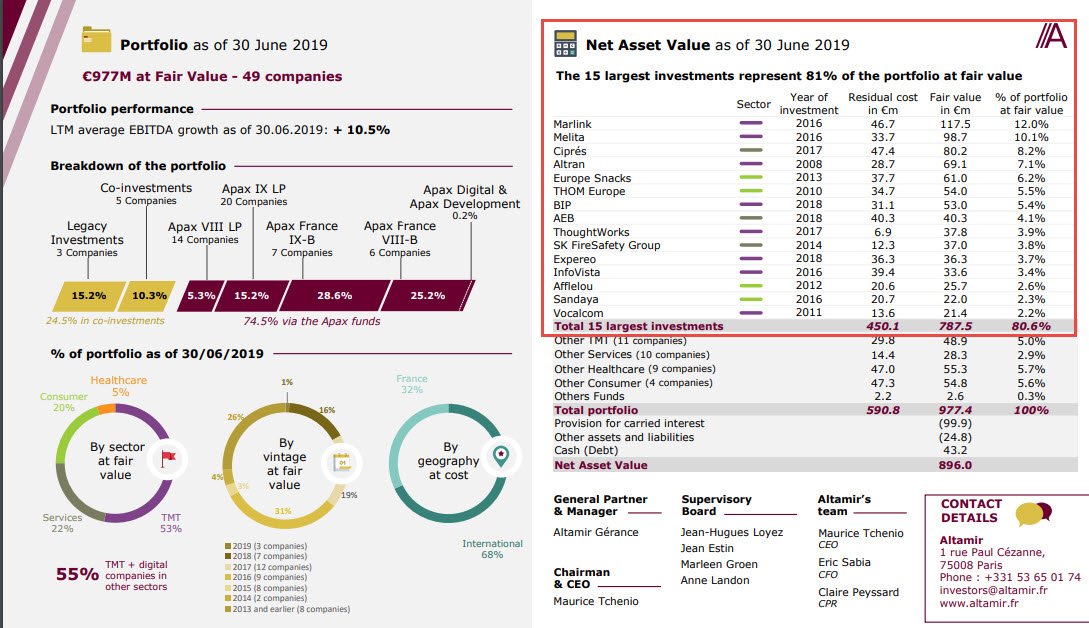
Task: Click Marlink's fair value 117.5
Action: 956,124
